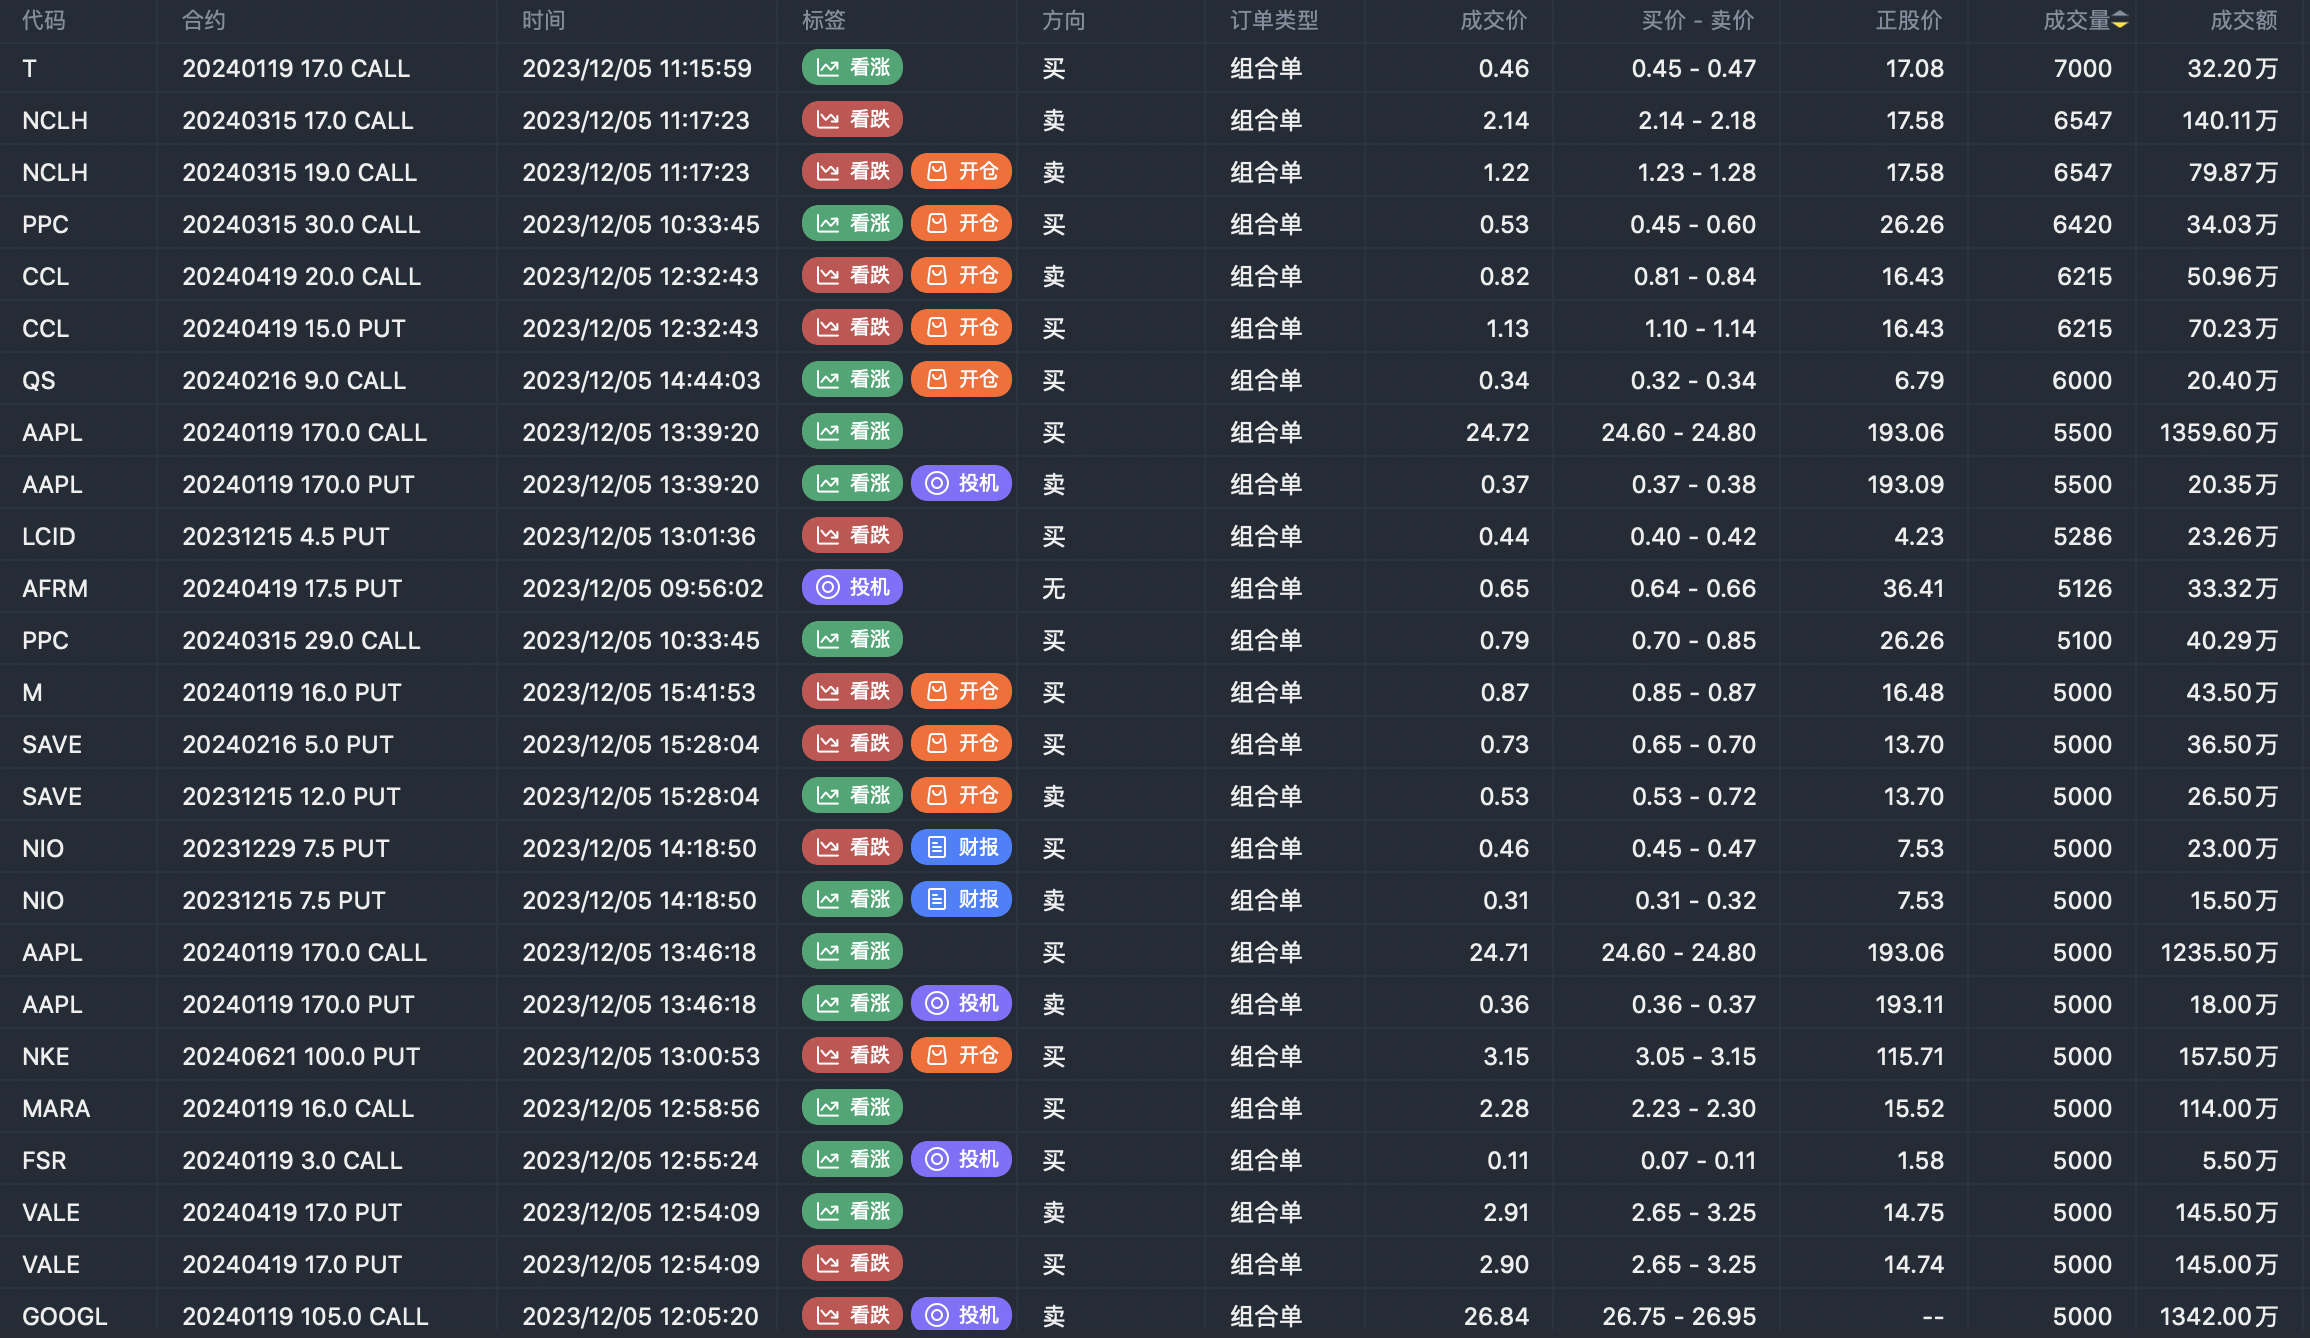Image resolution: width=2310 pixels, height=1338 pixels.
Task: Sort by the 成交额 column header
Action: pyautogui.click(x=2243, y=20)
